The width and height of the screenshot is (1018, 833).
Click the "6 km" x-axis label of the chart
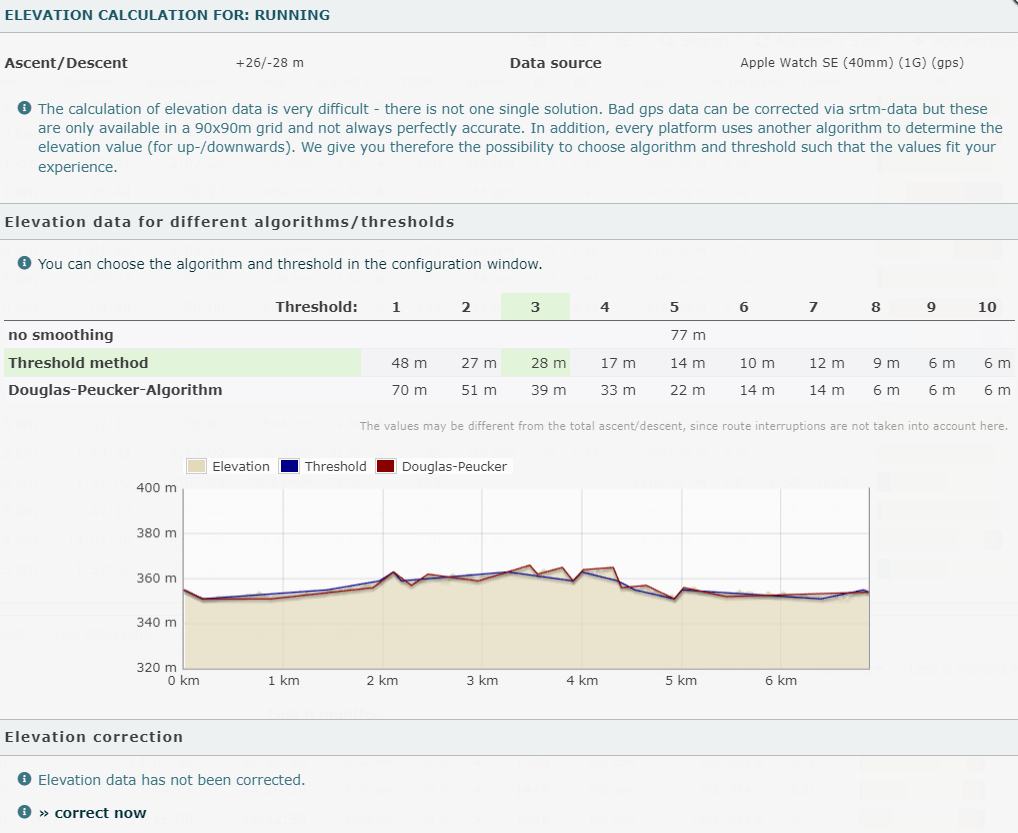coord(781,680)
